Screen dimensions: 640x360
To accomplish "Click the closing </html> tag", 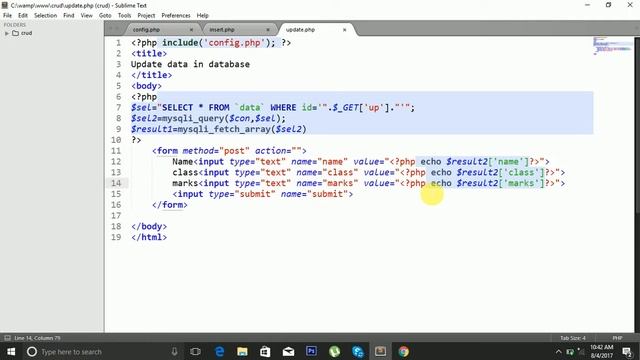I will click(x=149, y=237).
